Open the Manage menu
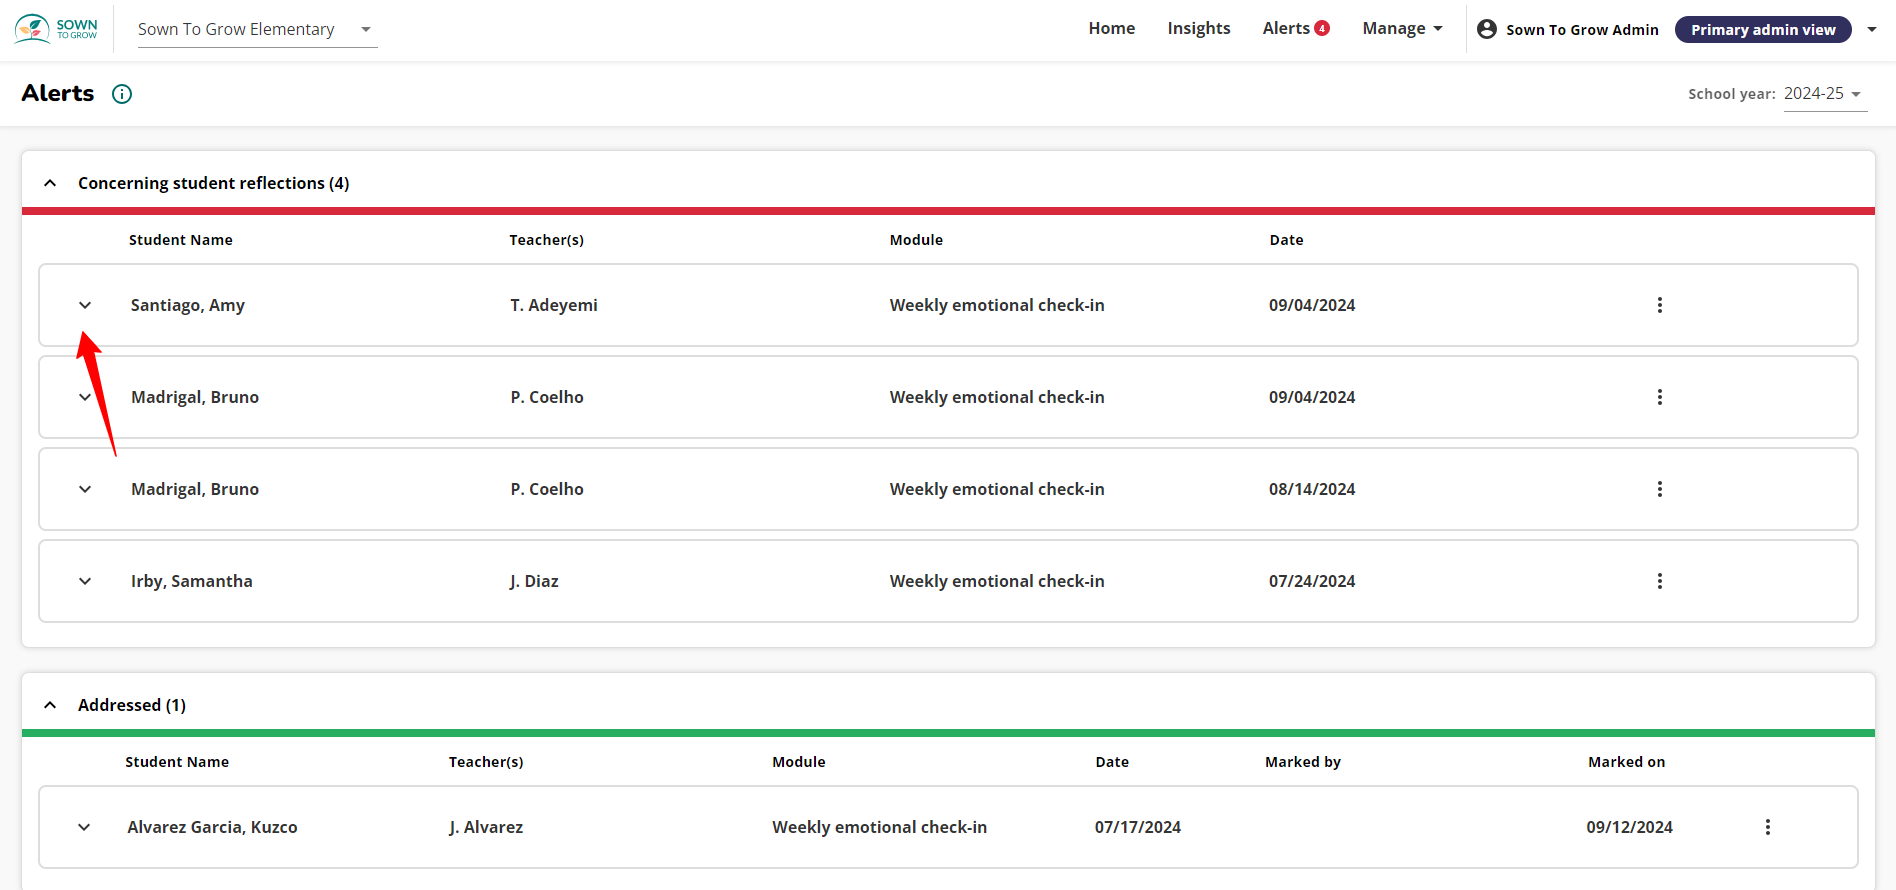This screenshot has height=890, width=1896. [1403, 28]
